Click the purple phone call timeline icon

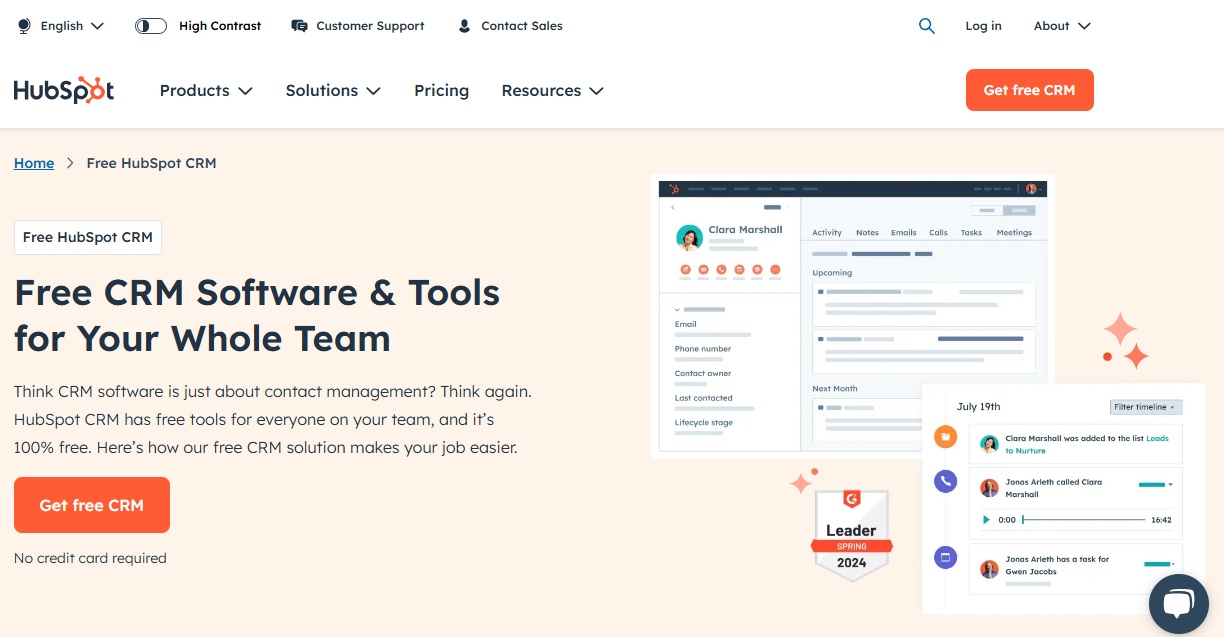pyautogui.click(x=945, y=481)
